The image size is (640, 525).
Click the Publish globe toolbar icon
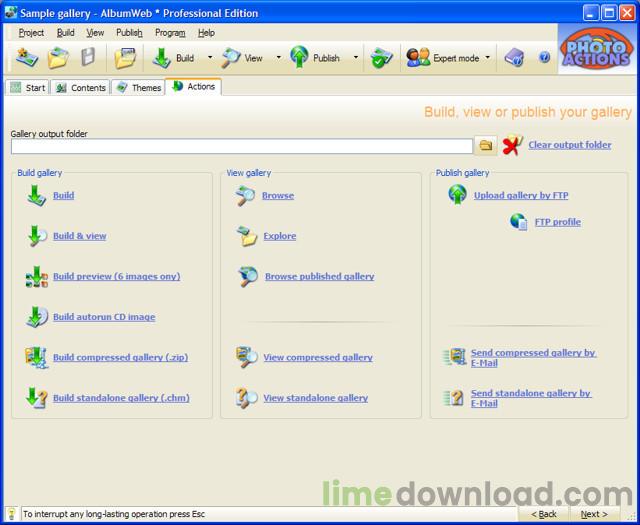[299, 57]
